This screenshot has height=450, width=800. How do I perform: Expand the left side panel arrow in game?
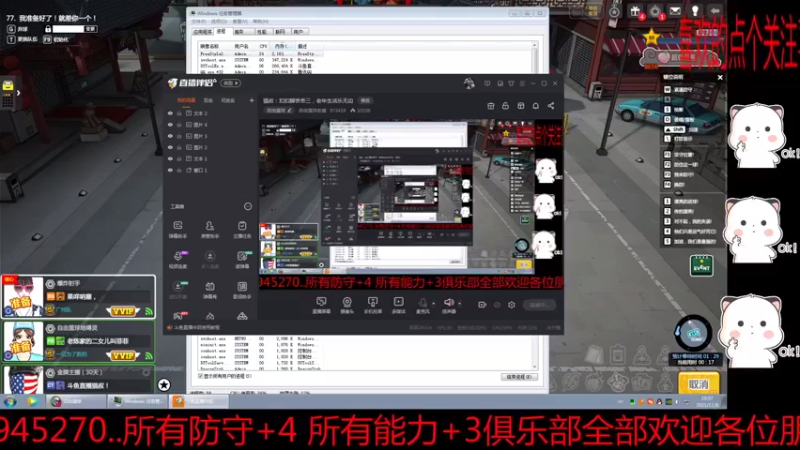point(18,93)
